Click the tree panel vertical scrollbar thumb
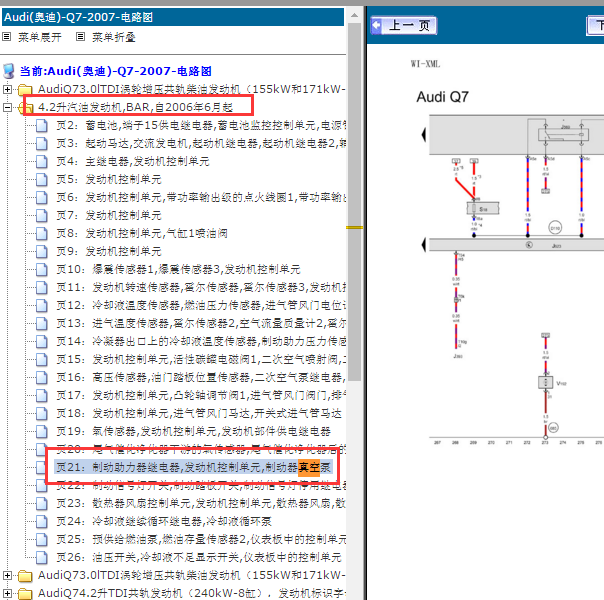The height and width of the screenshot is (600, 604). pyautogui.click(x=354, y=202)
